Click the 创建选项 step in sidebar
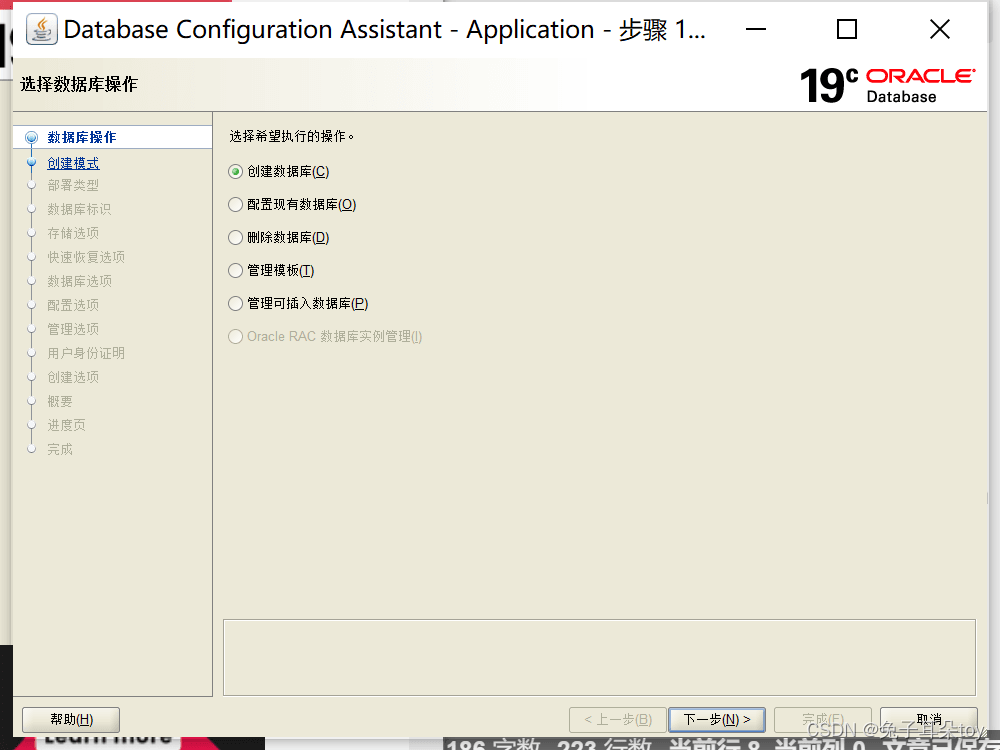Image resolution: width=1000 pixels, height=750 pixels. tap(73, 378)
